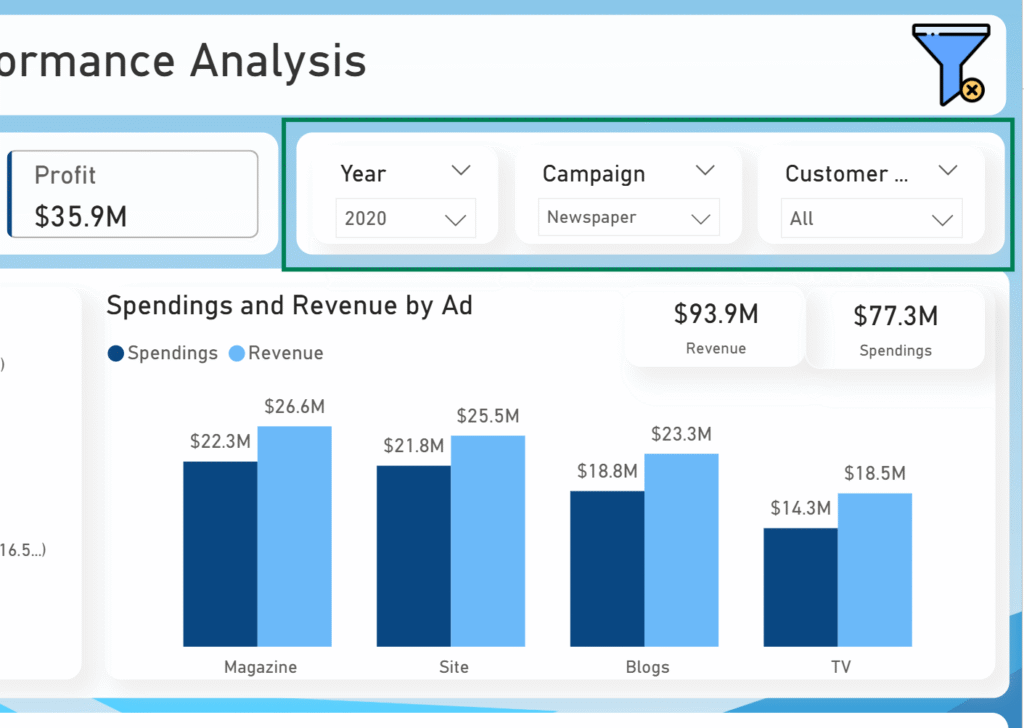Screen dimensions: 1024x728
Task: Open the 2020 year dropdown
Action: click(x=406, y=218)
